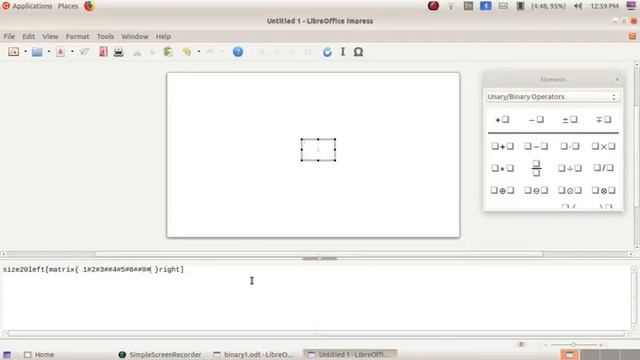
Task: Open the Window menu
Action: pos(135,36)
